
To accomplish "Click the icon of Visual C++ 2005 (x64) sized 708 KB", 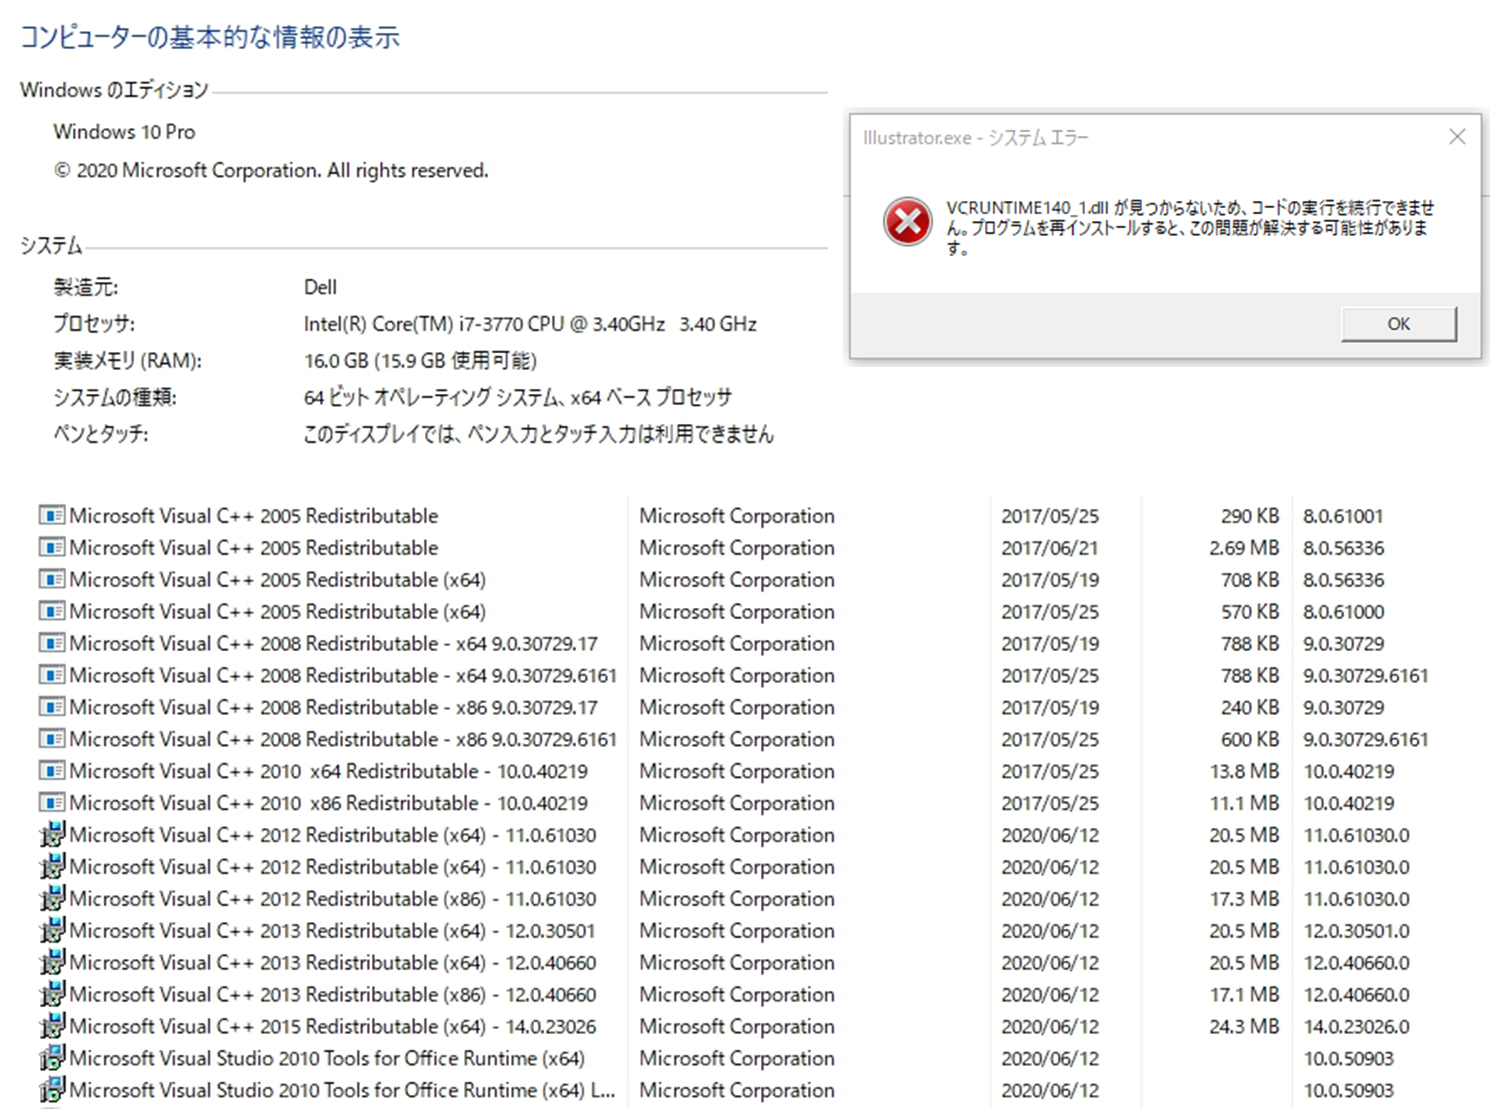I will pyautogui.click(x=52, y=580).
